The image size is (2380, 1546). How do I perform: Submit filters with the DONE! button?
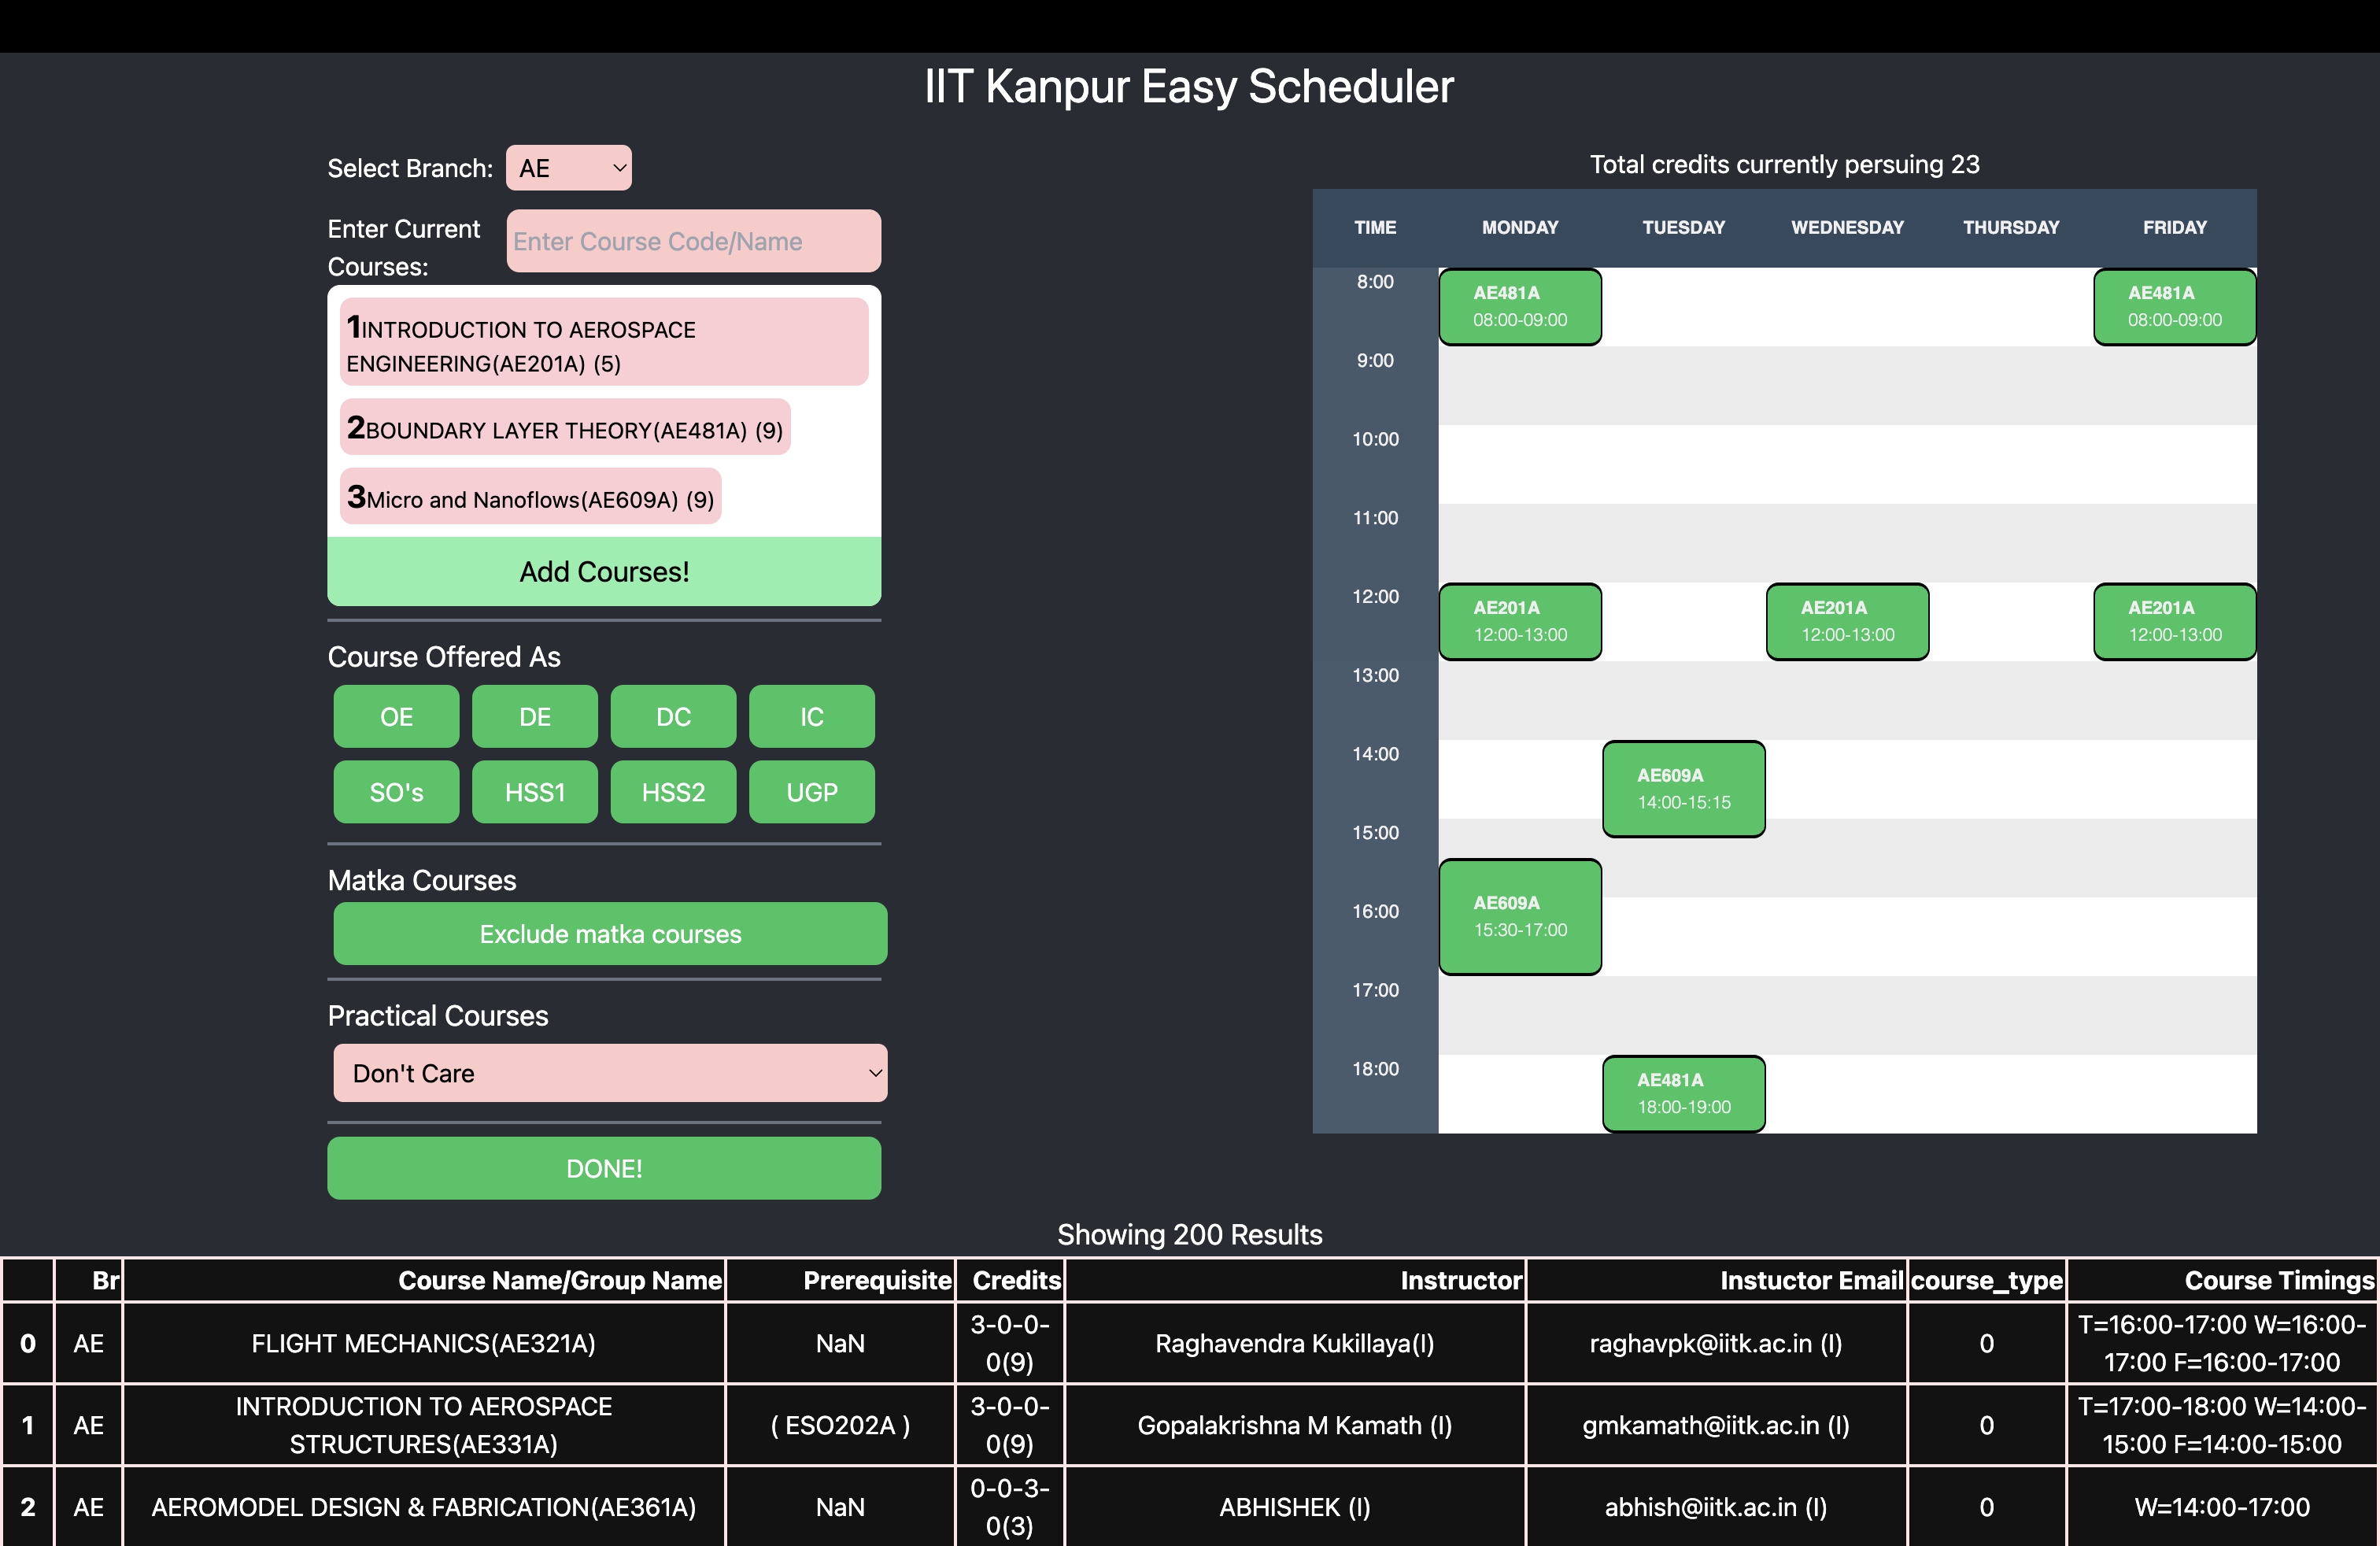click(604, 1168)
